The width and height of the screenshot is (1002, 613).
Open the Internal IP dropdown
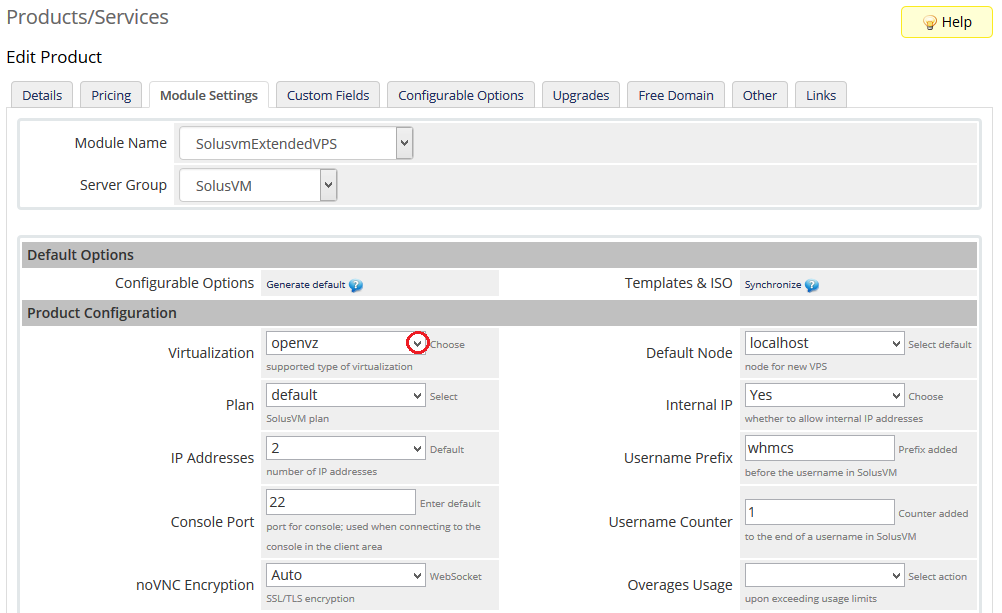[x=824, y=395]
